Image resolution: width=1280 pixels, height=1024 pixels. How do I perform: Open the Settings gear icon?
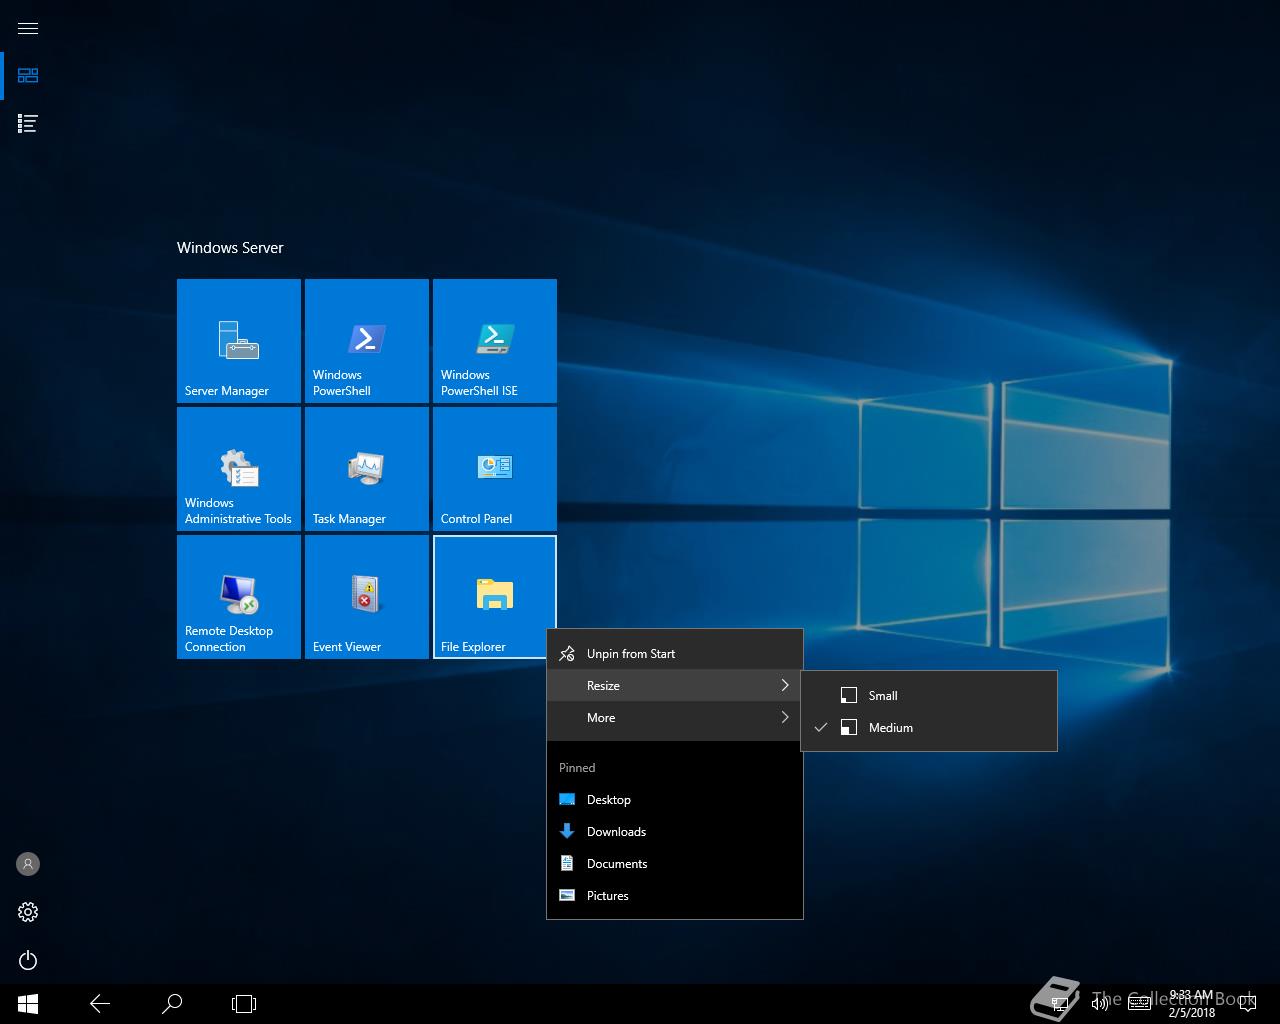point(28,912)
